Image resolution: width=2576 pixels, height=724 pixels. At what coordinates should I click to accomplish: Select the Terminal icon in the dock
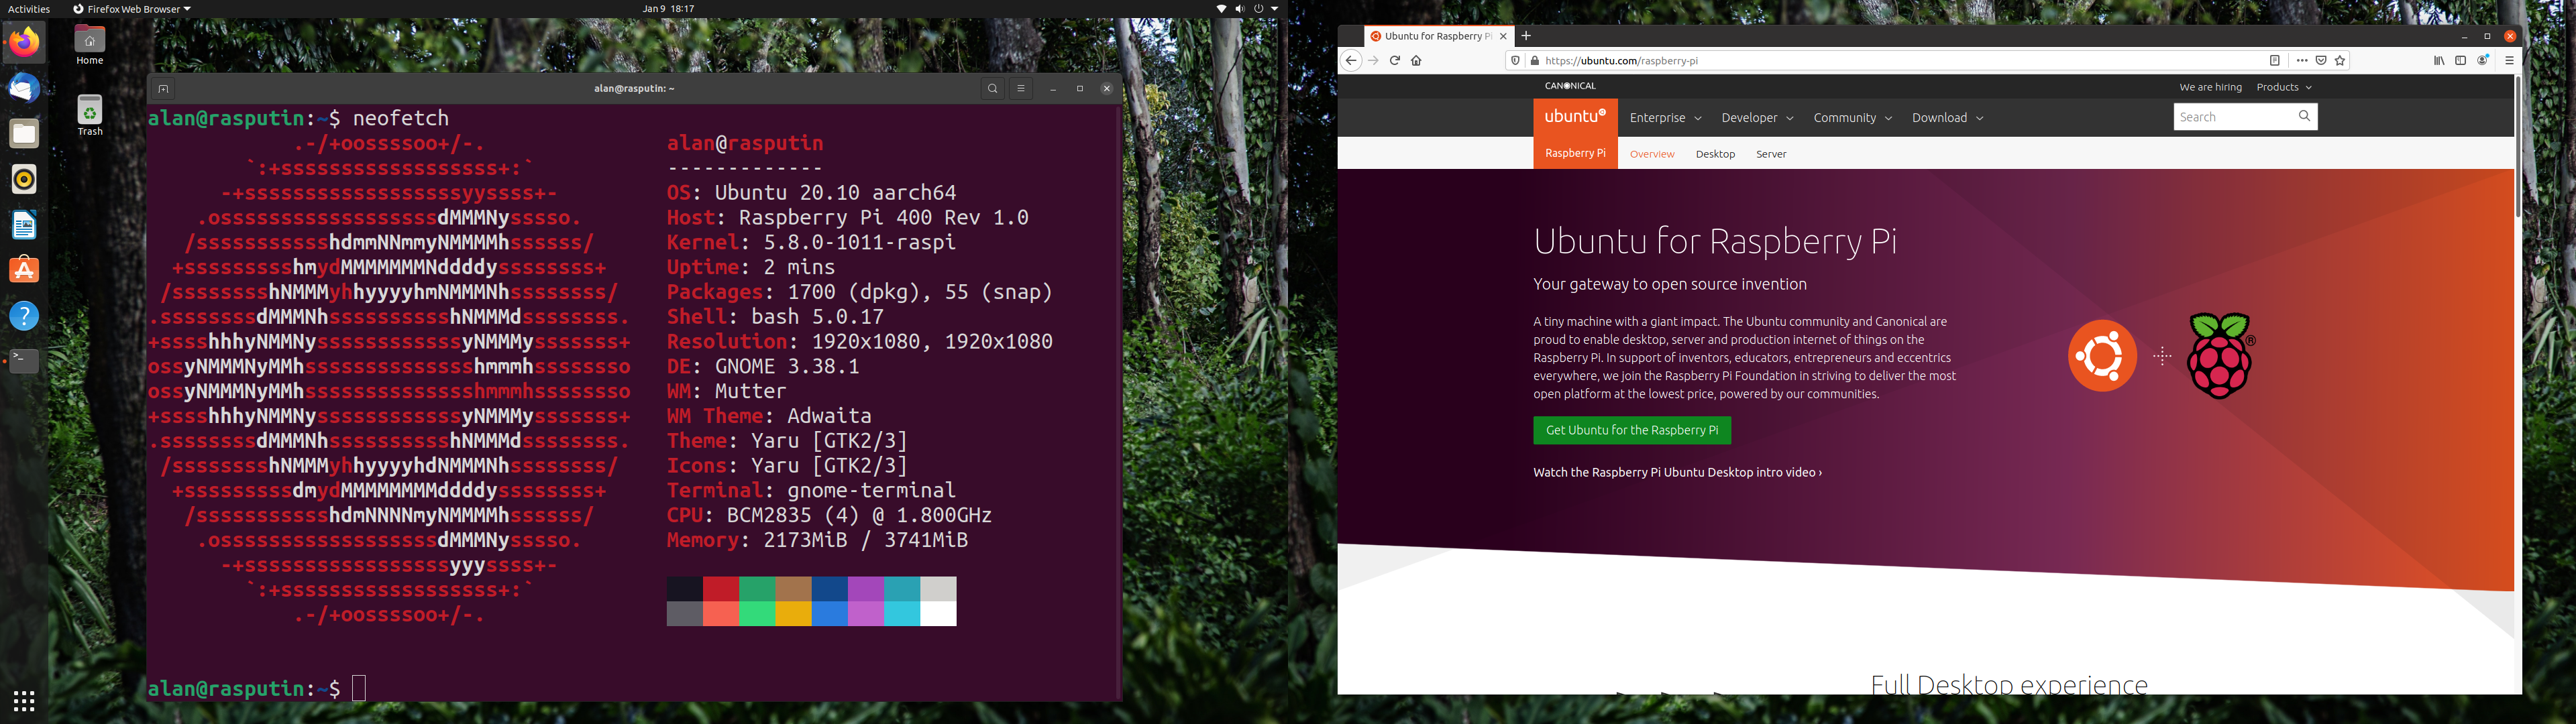pyautogui.click(x=25, y=361)
